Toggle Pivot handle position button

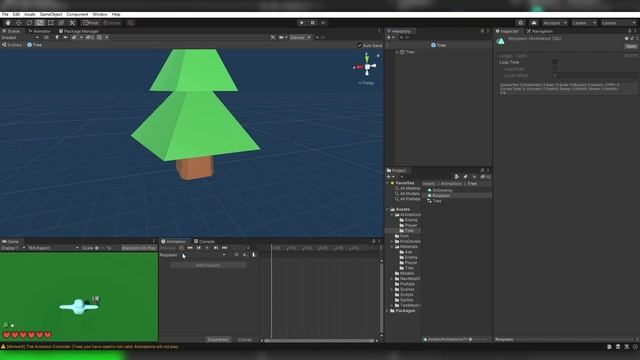(x=91, y=23)
